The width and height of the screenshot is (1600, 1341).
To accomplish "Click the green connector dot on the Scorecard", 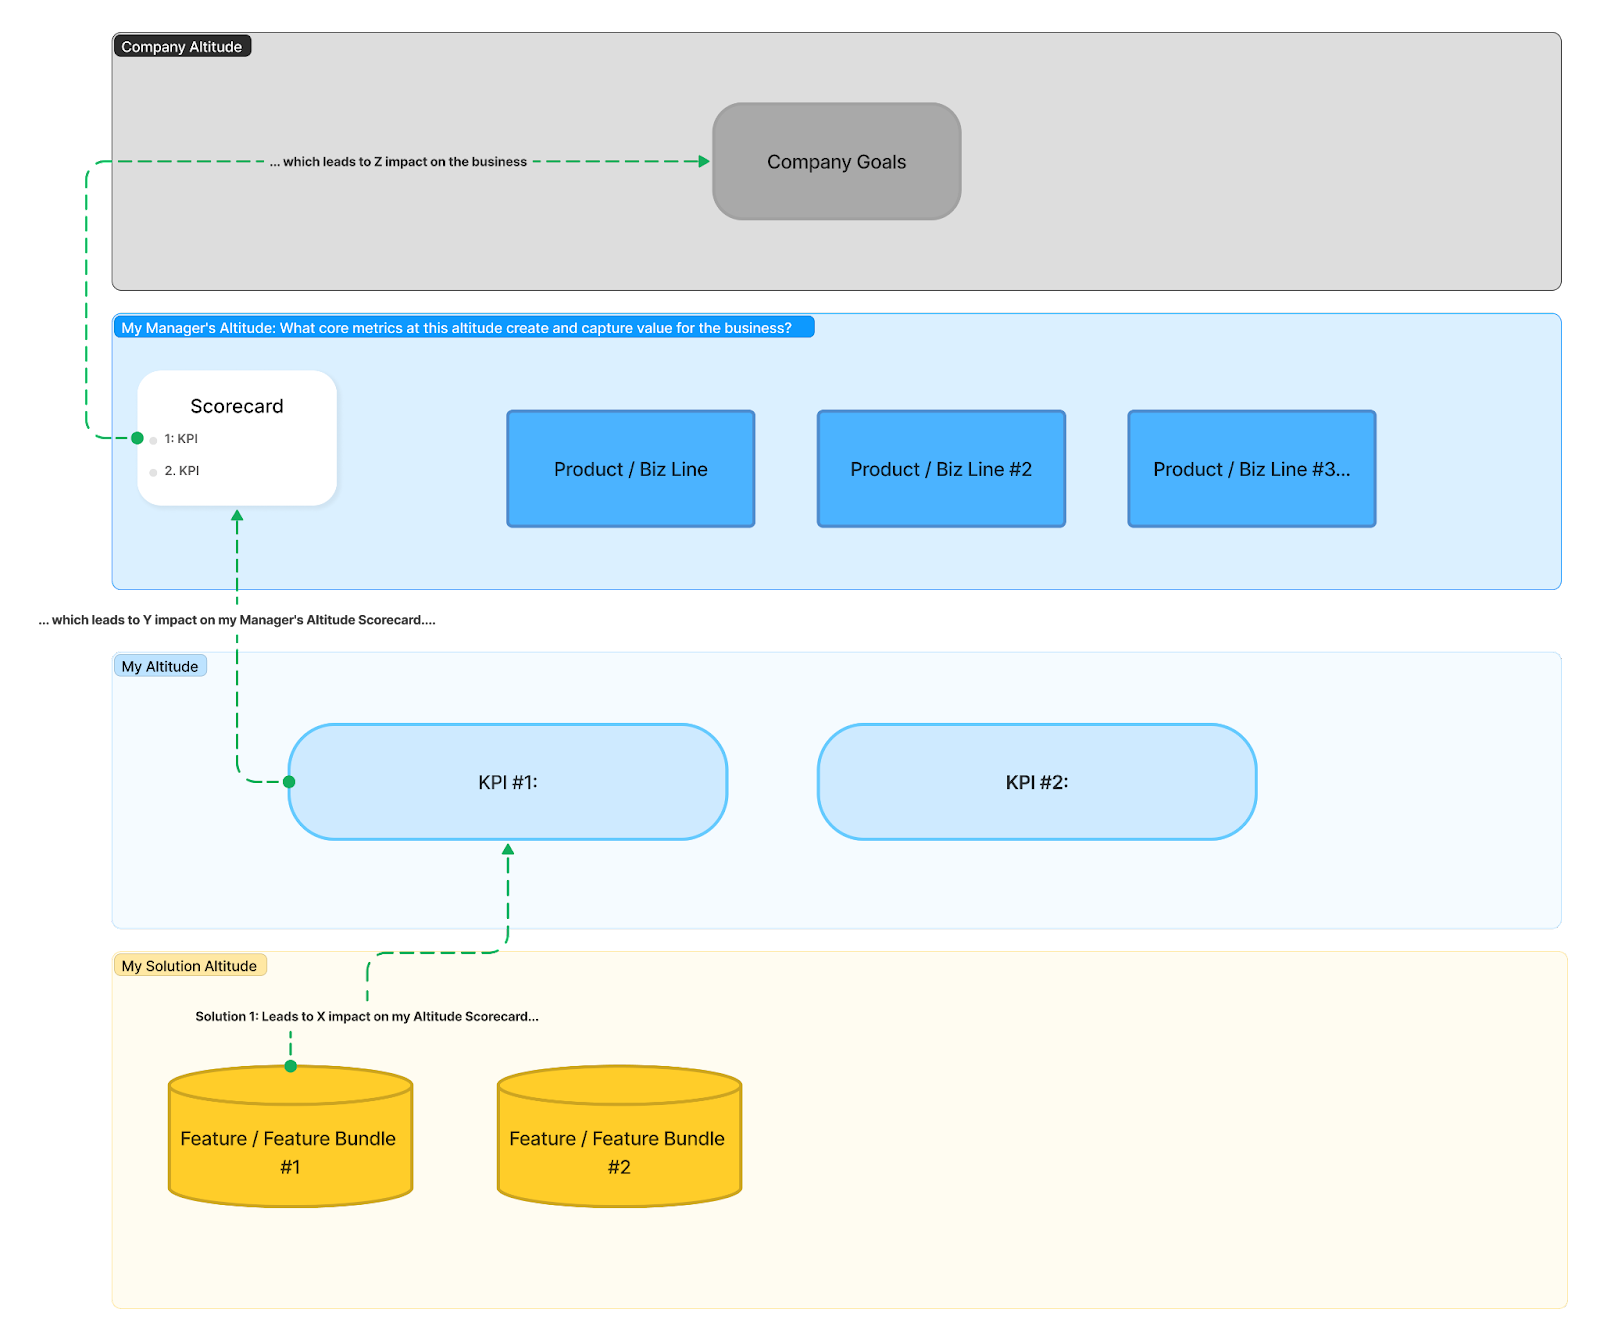I will (x=137, y=436).
